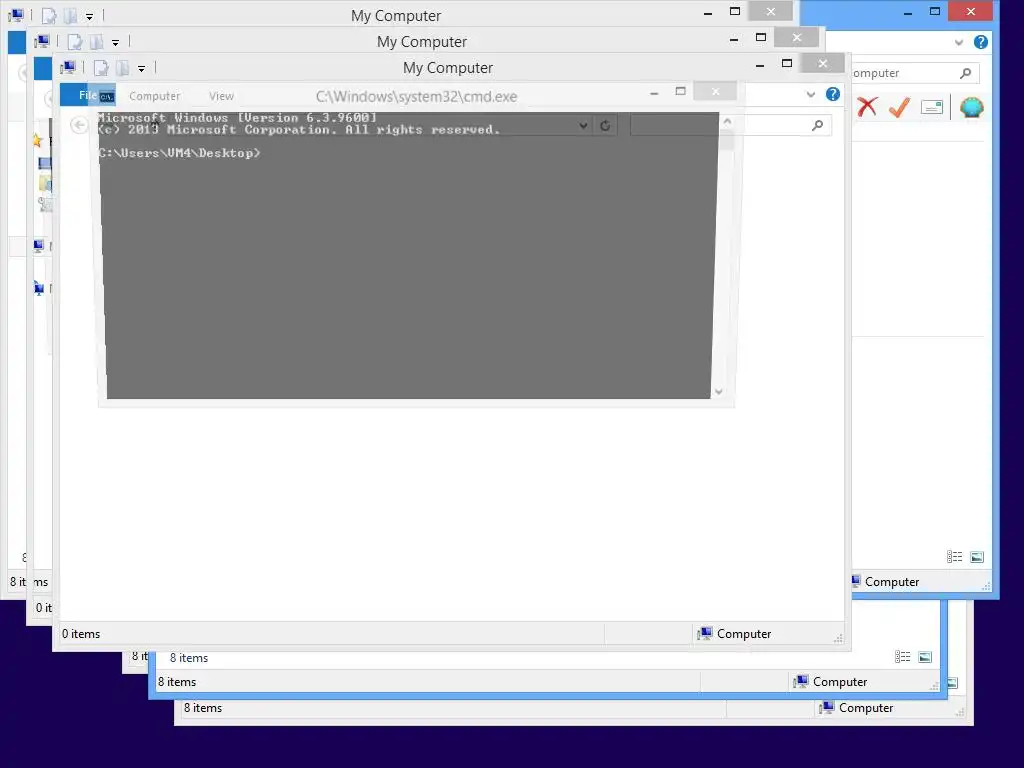This screenshot has height=768, width=1024.
Task: Open the Customize Quick Access dropdown in the frontmost My Computer title bar
Action: pyautogui.click(x=141, y=69)
